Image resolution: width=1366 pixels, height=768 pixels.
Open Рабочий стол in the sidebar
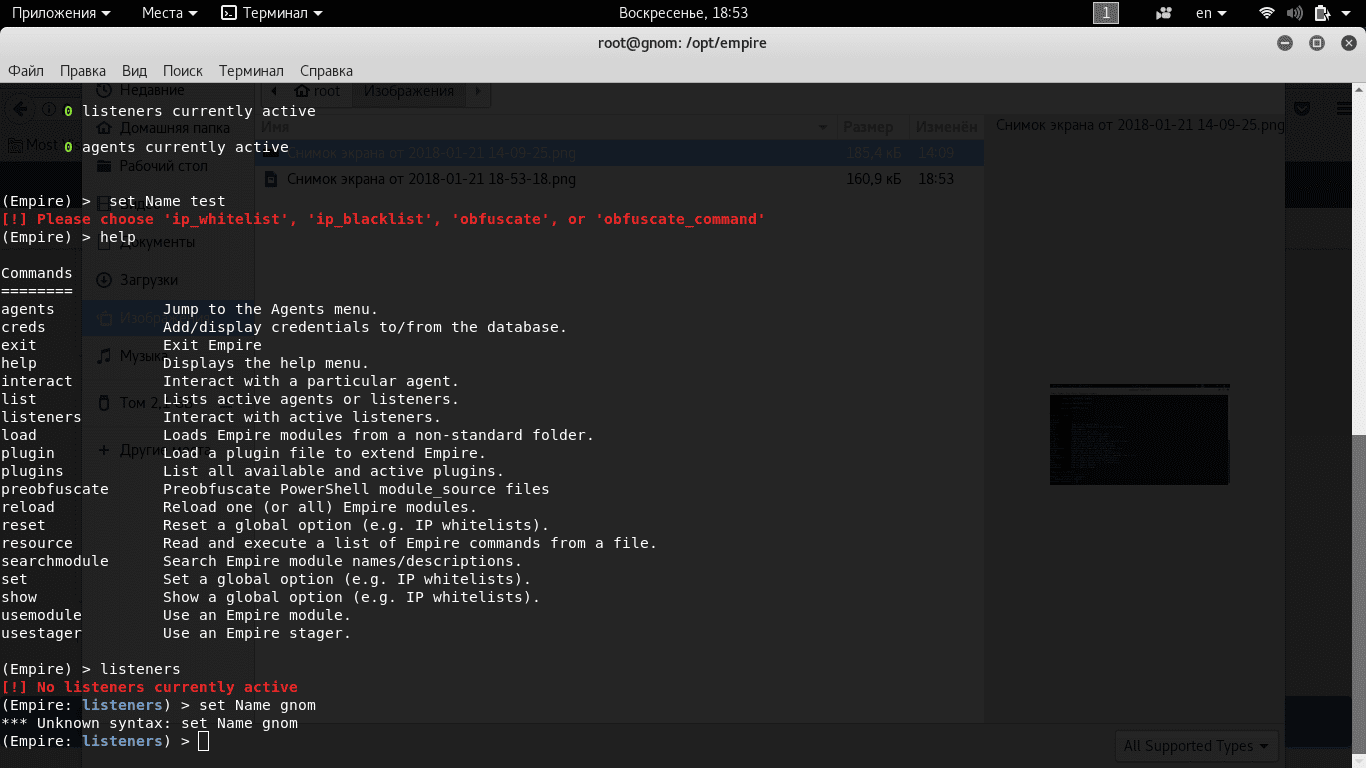[x=152, y=166]
